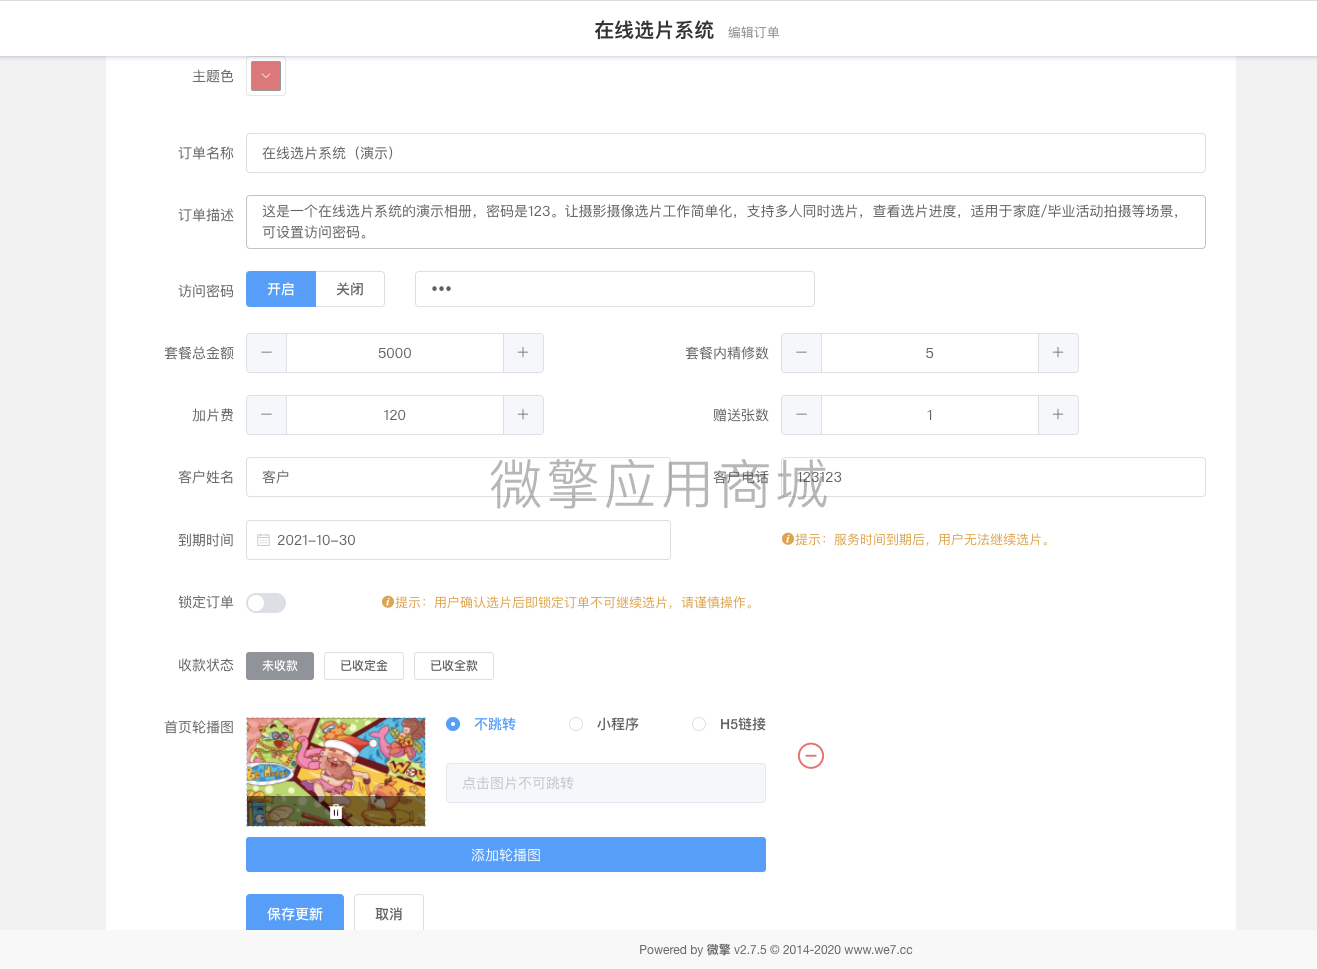This screenshot has height=969, width=1317.
Task: Click the access password input field
Action: coord(615,289)
